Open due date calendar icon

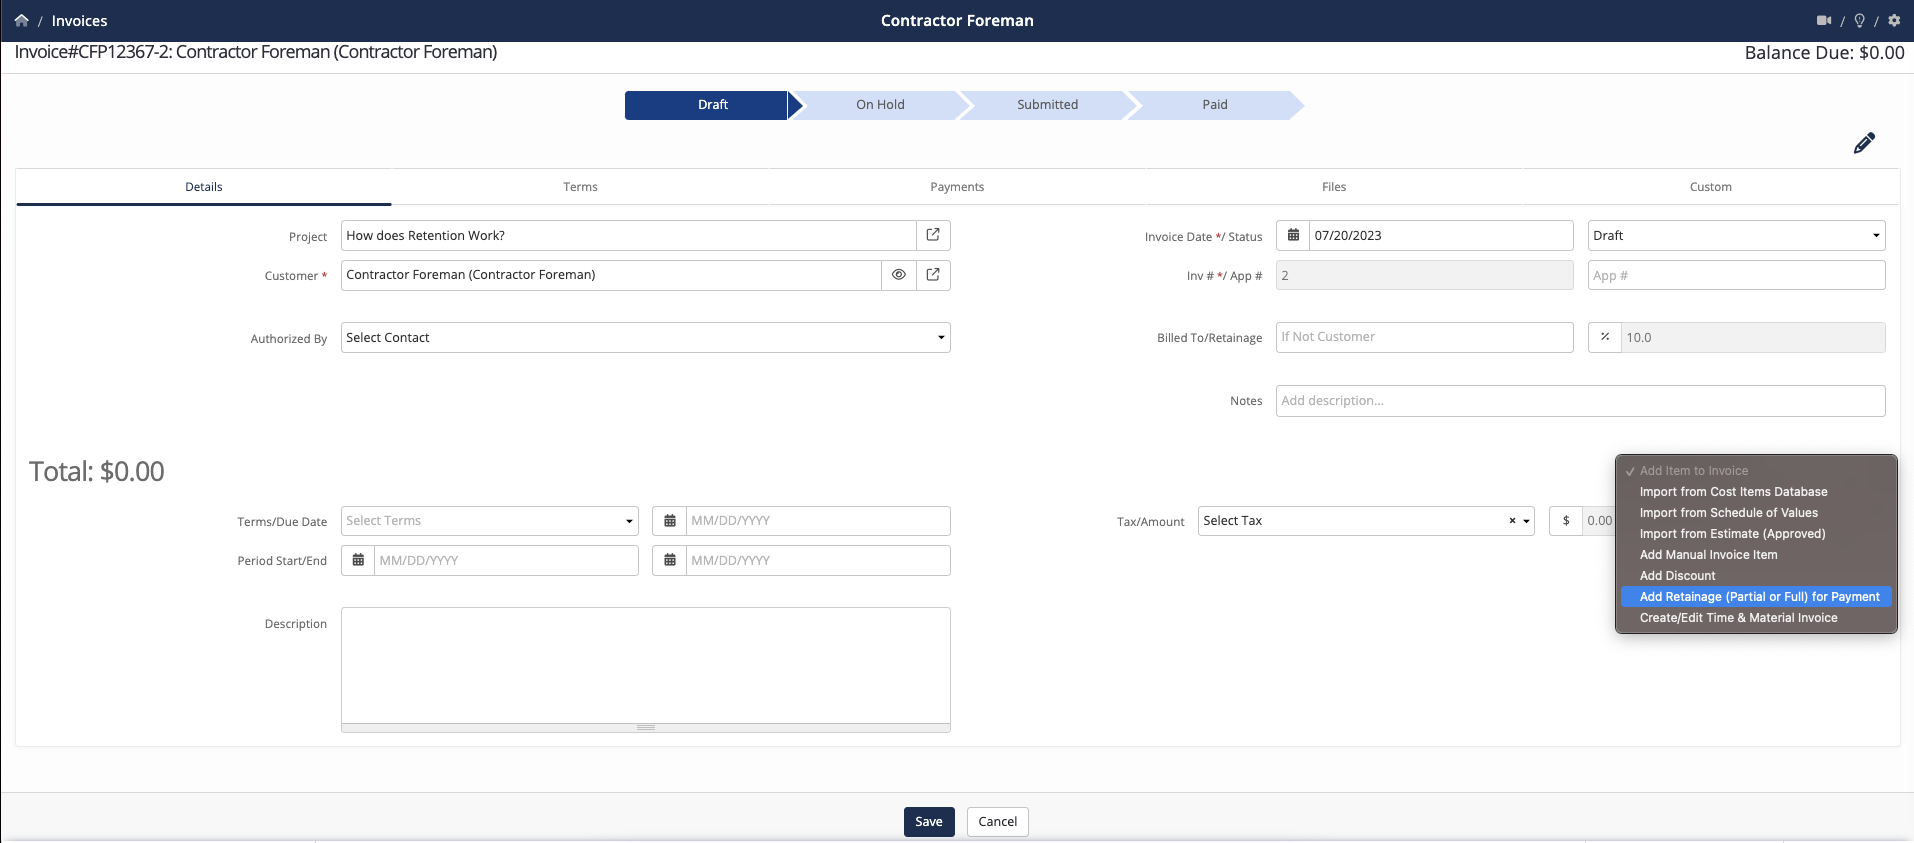tap(670, 521)
